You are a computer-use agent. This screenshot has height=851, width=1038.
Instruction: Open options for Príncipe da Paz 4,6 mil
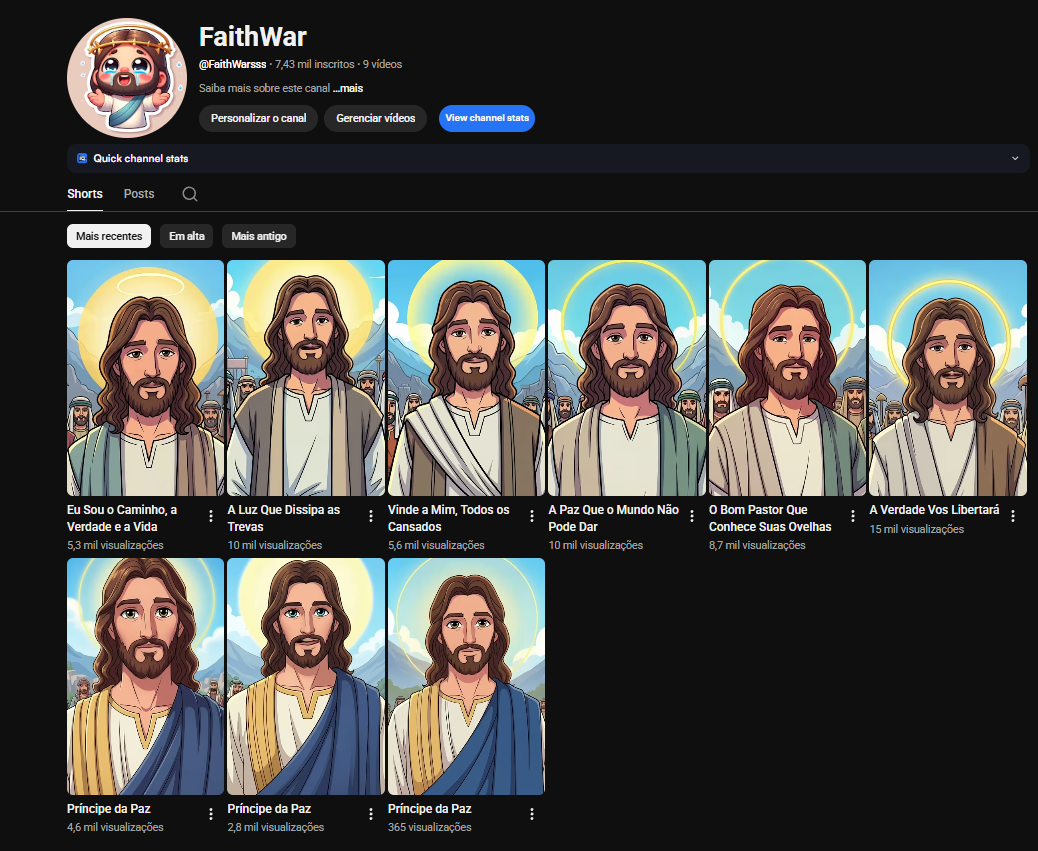pyautogui.click(x=211, y=815)
